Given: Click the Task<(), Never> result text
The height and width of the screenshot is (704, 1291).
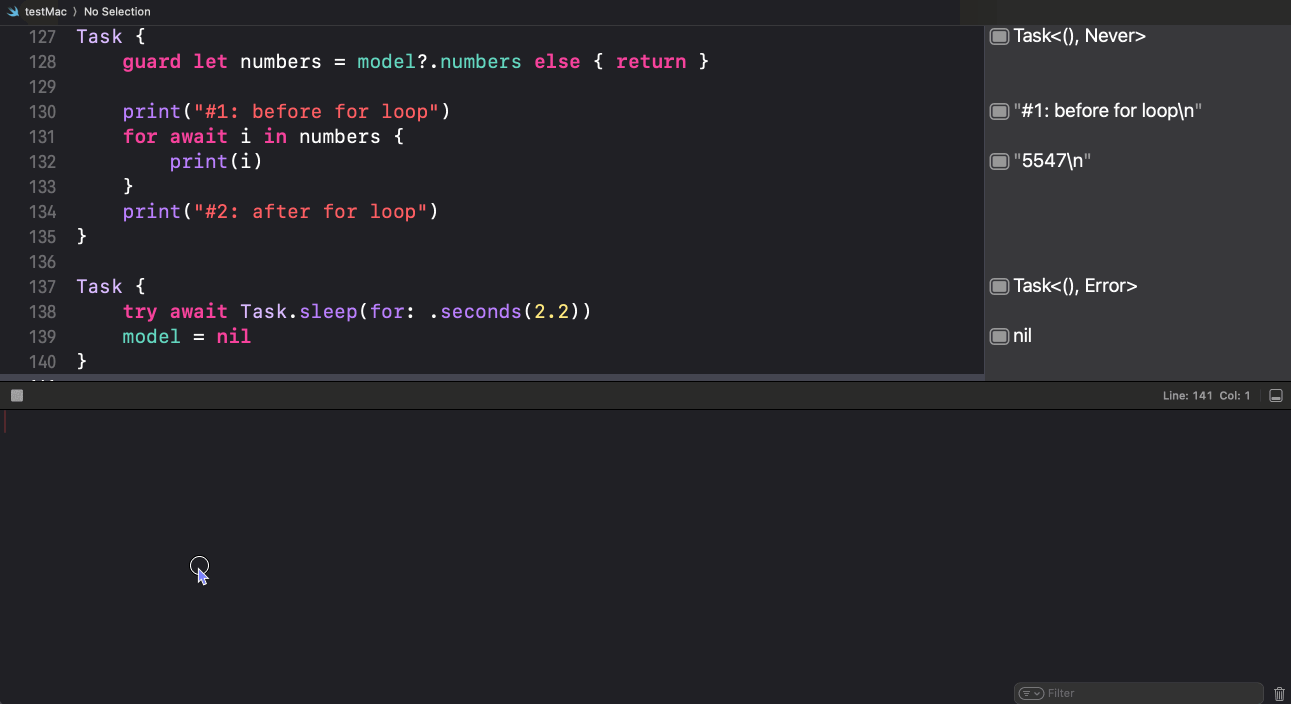Looking at the screenshot, I should (1079, 37).
